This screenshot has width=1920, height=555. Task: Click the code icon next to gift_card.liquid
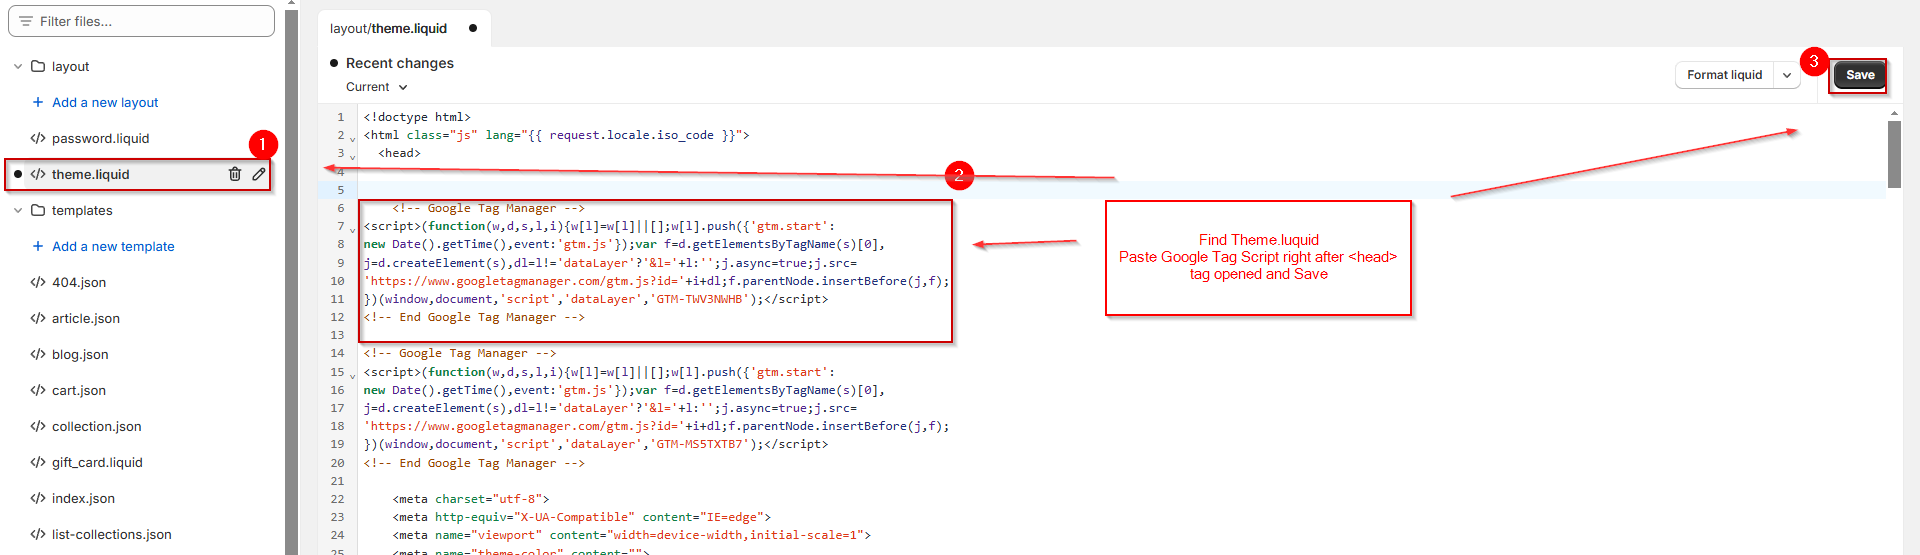click(38, 462)
